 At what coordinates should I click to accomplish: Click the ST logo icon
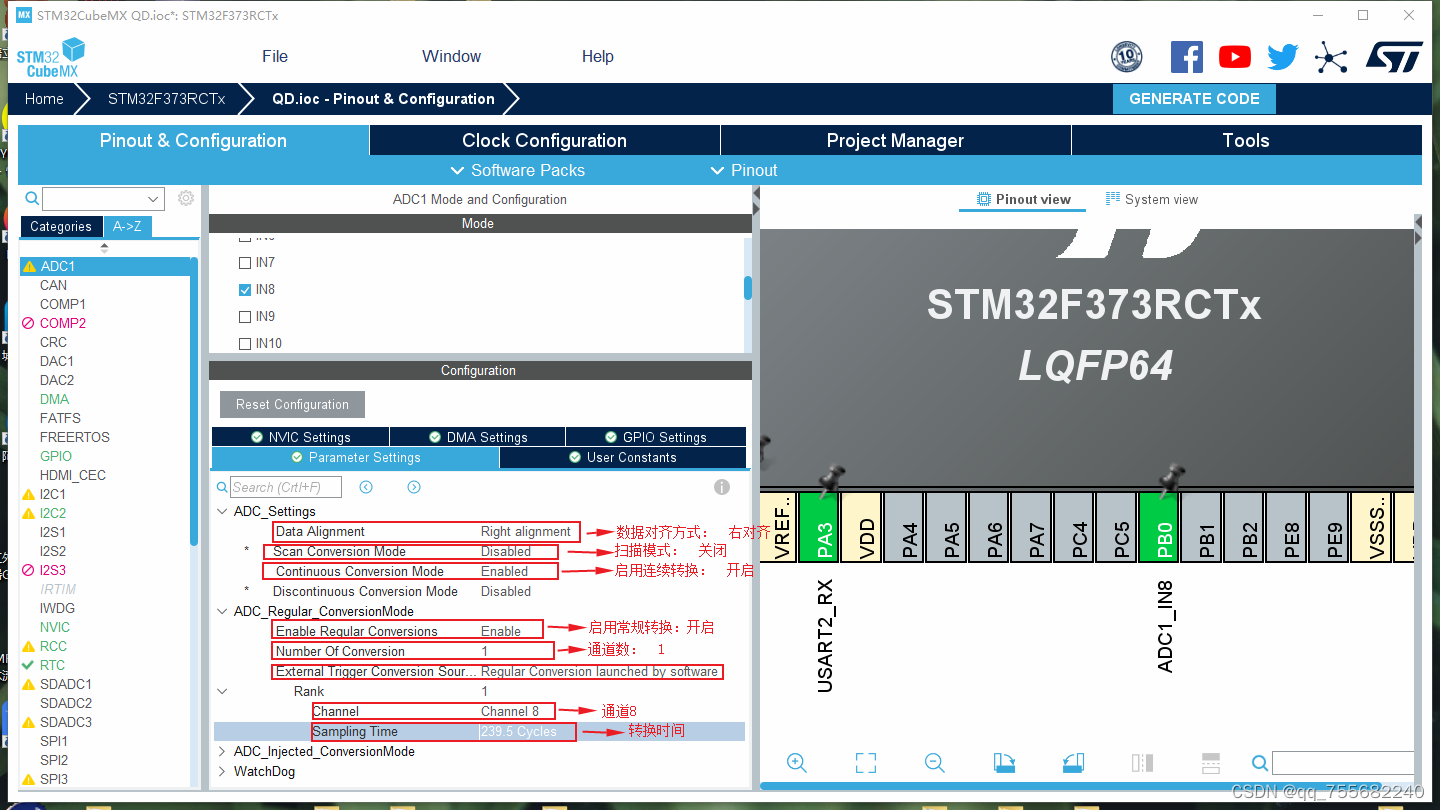1394,57
